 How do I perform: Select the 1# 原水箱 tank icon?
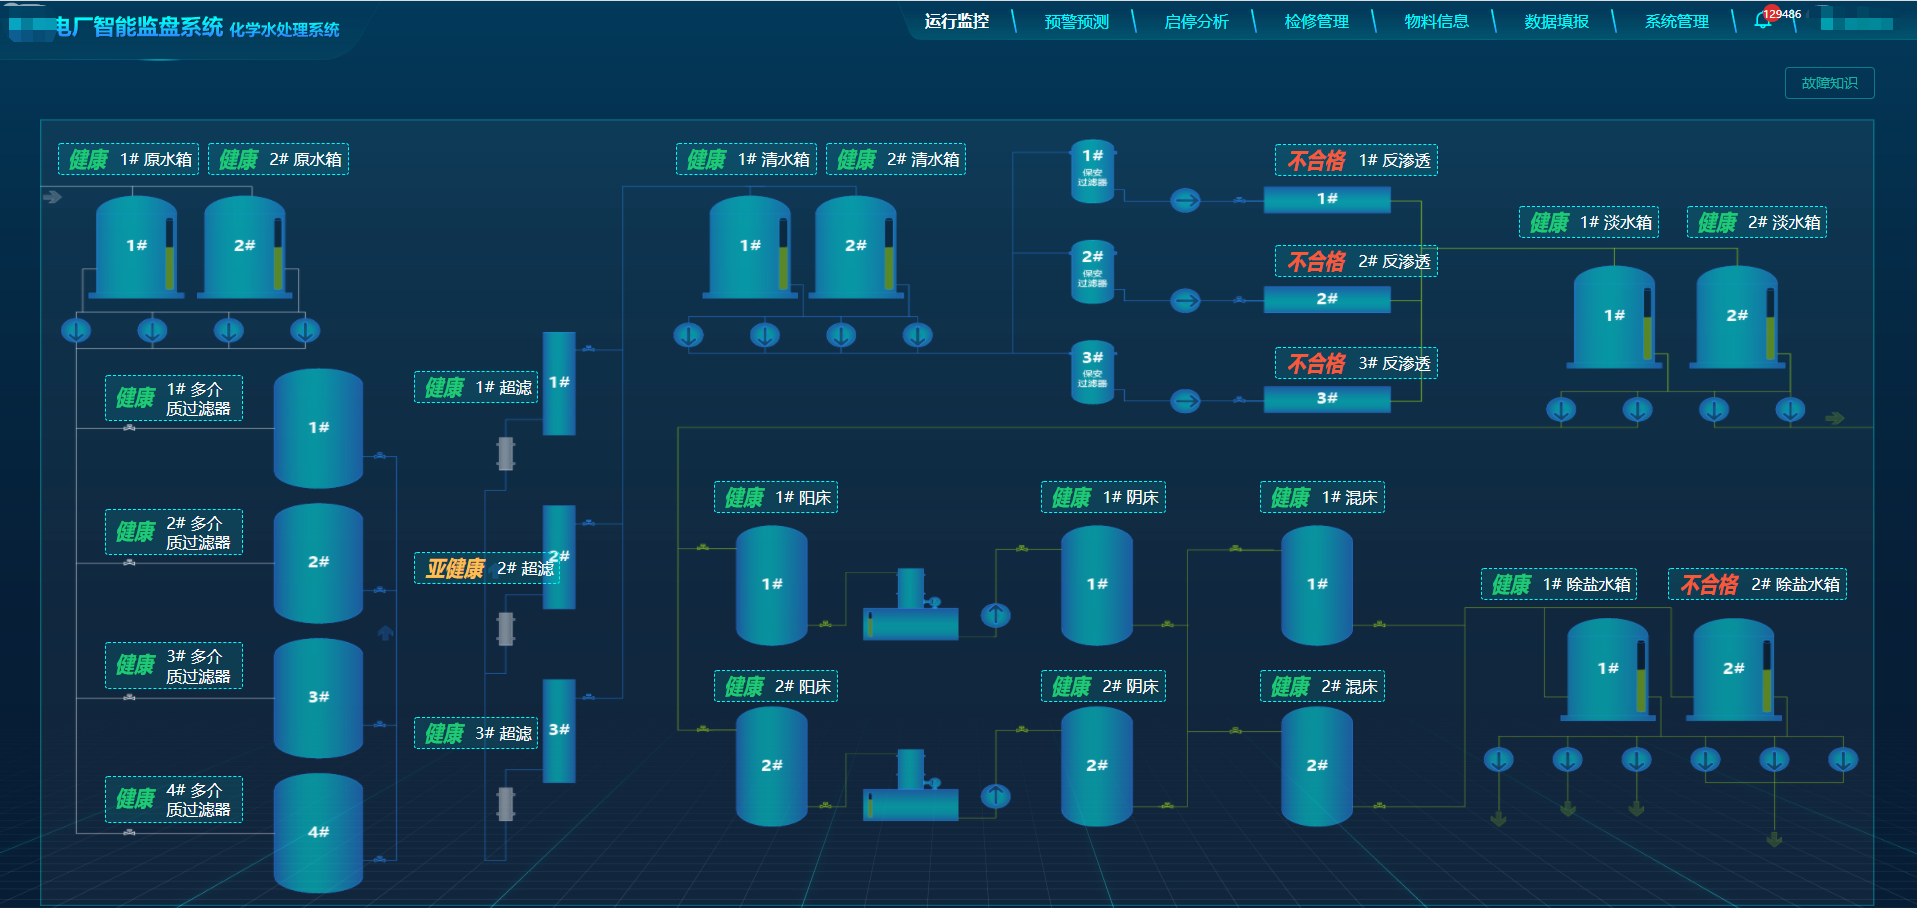(x=137, y=247)
